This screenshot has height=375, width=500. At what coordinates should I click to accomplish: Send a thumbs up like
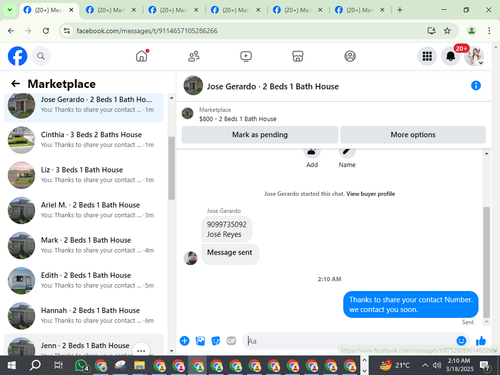coord(481,340)
